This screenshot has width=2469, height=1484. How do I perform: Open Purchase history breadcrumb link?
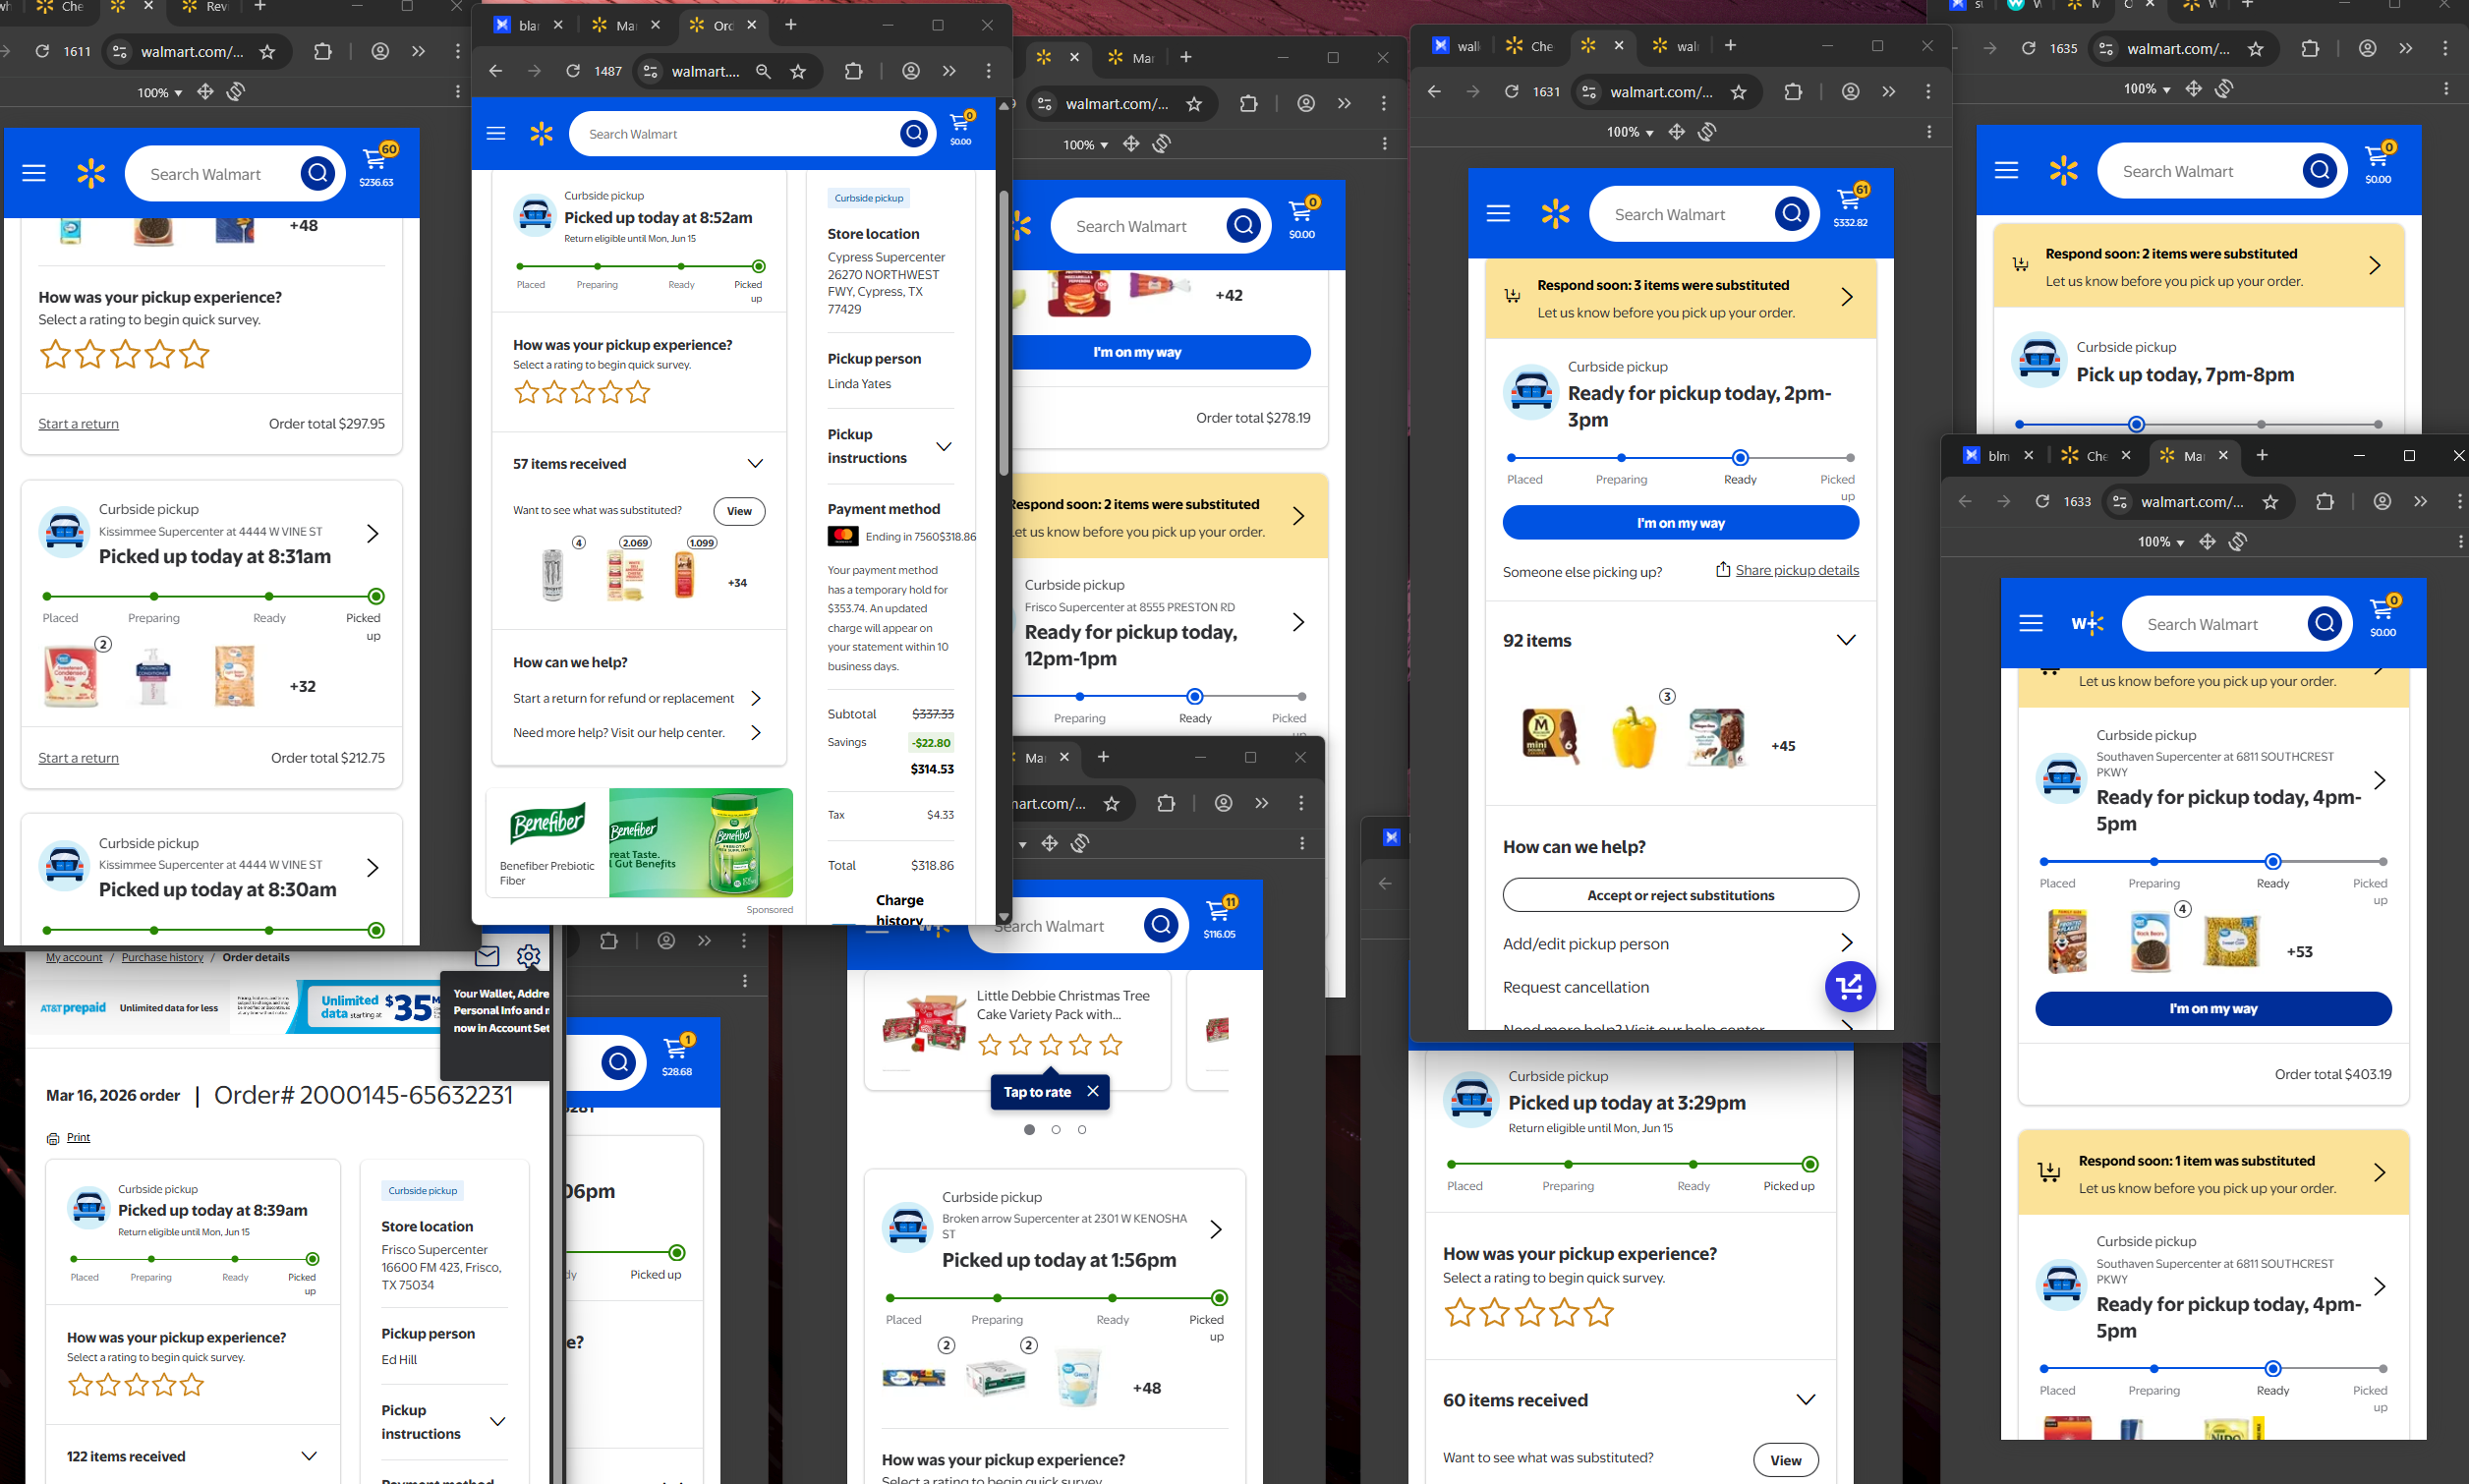click(162, 957)
